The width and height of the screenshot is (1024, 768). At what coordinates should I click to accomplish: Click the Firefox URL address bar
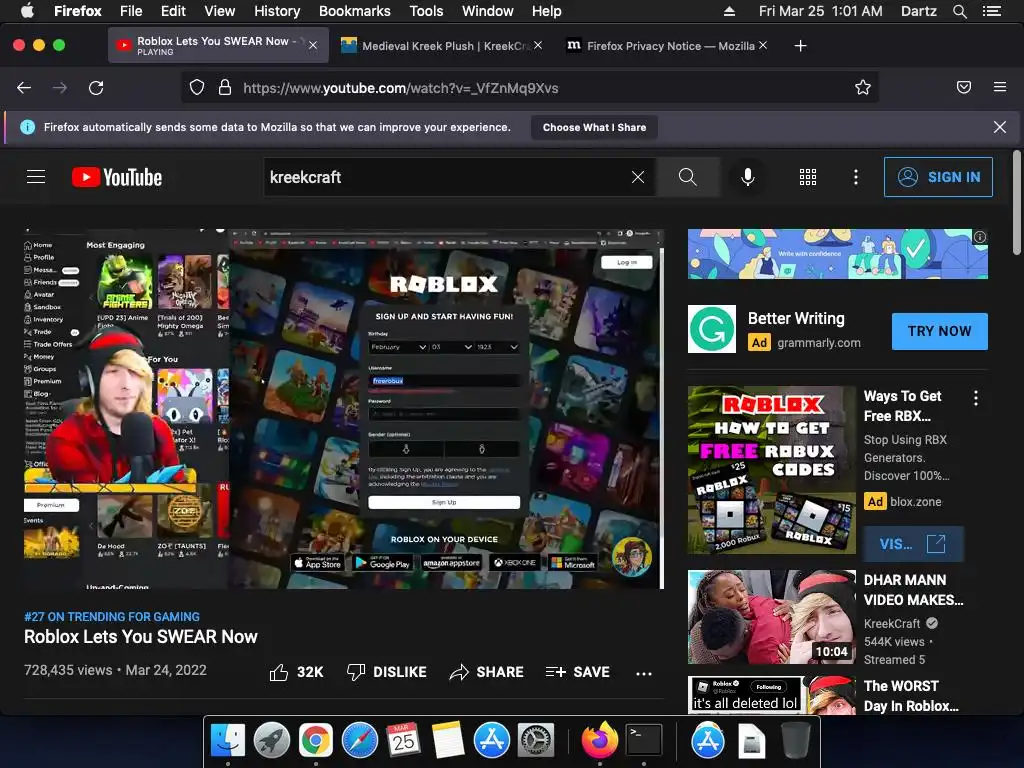529,88
